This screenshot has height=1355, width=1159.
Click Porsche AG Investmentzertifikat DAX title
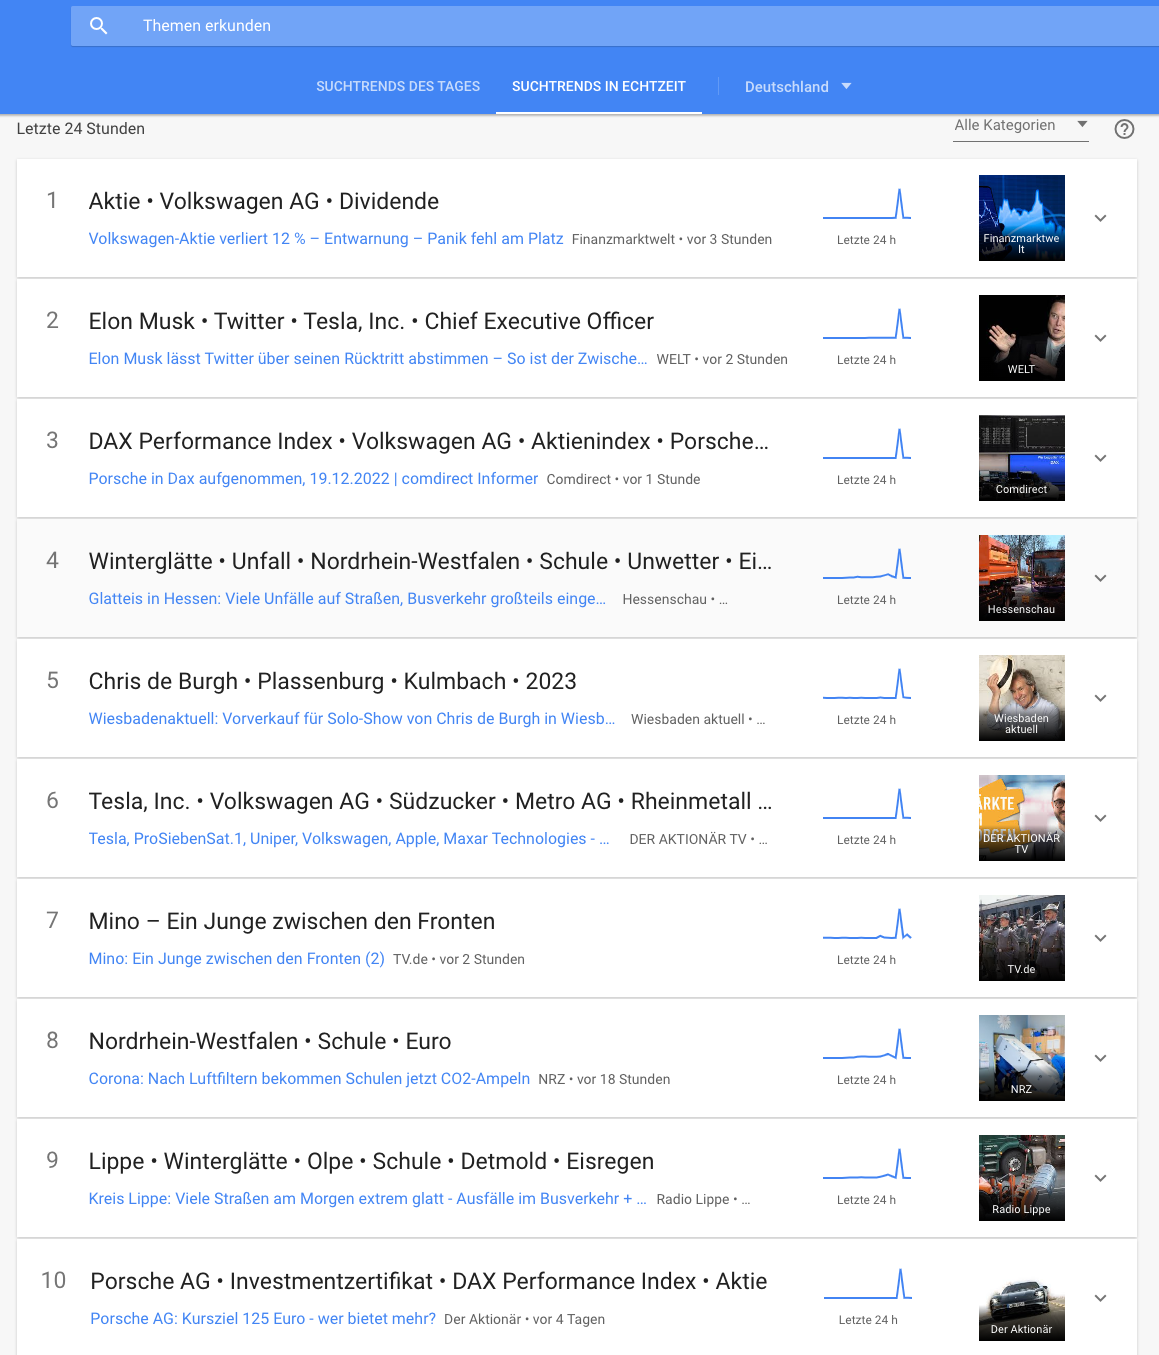[x=429, y=1281]
